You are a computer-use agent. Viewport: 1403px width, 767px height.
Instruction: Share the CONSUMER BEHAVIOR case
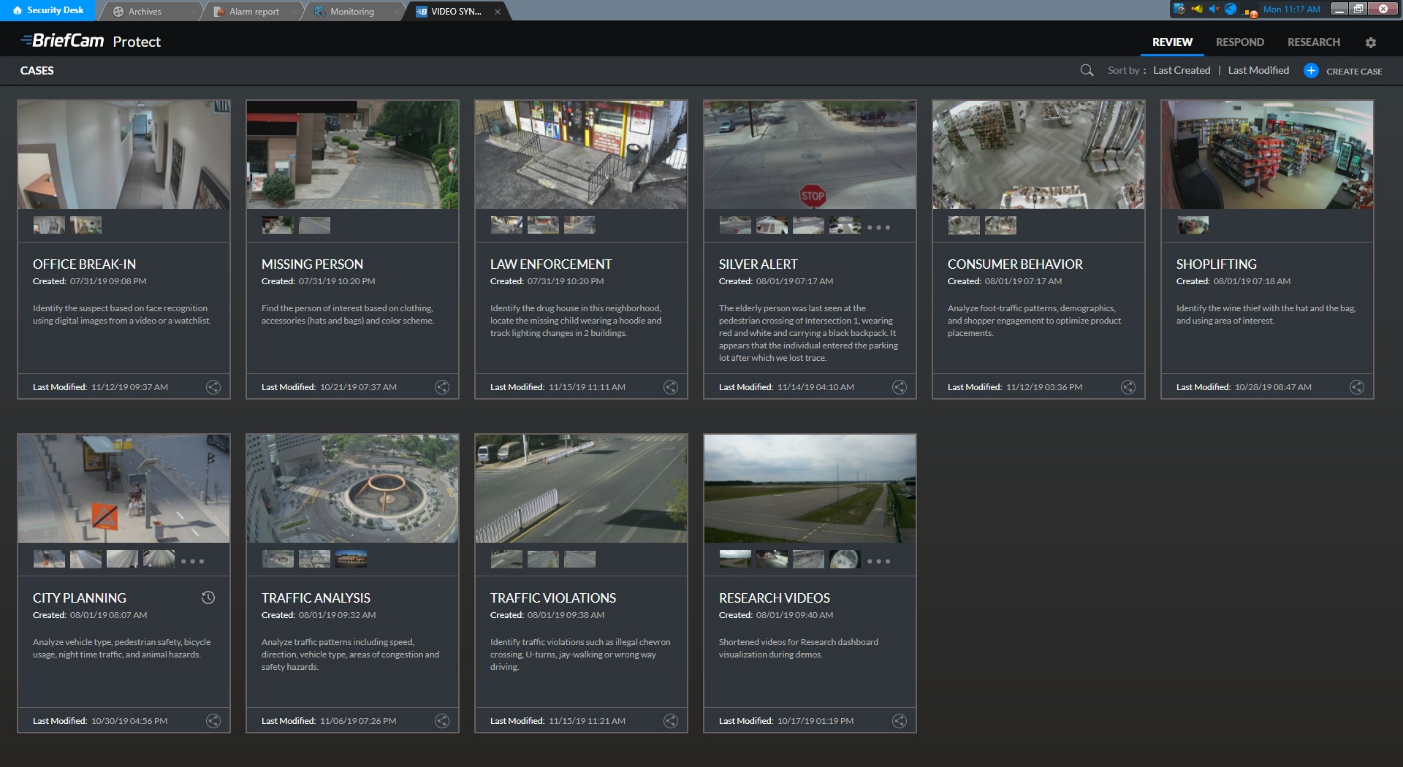tap(1128, 387)
